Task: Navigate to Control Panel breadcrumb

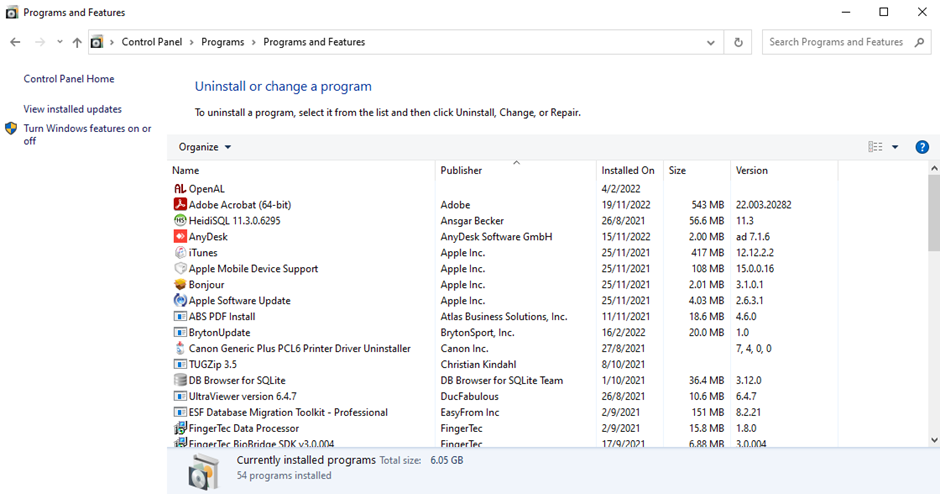Action: (x=152, y=42)
